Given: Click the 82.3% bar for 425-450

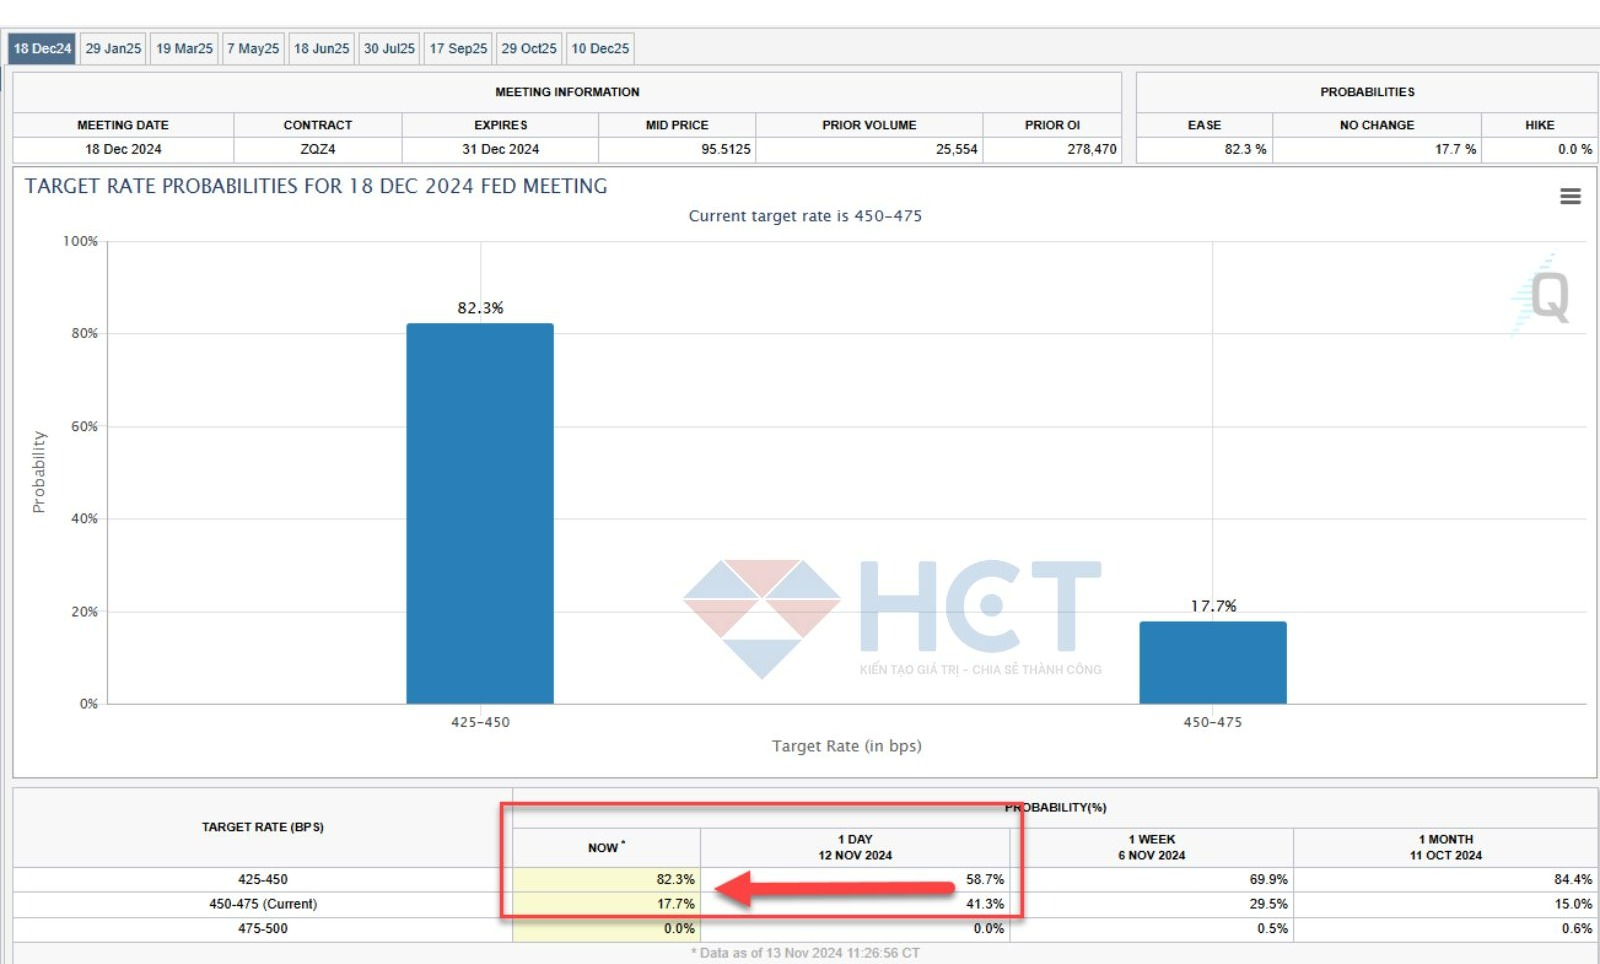Looking at the screenshot, I should 480,512.
